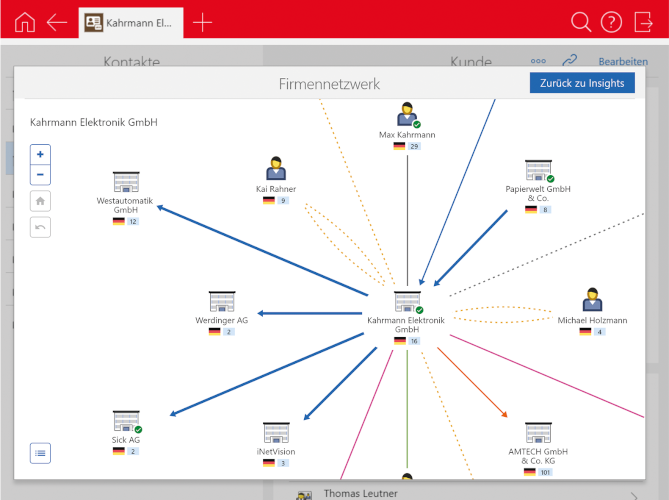The width and height of the screenshot is (669, 500).
Task: Navigate back with the arrow icon
Action: click(x=57, y=22)
